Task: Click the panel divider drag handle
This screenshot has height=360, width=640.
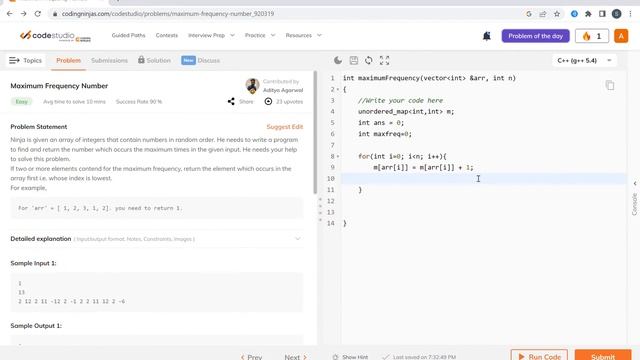Action: coord(320,209)
